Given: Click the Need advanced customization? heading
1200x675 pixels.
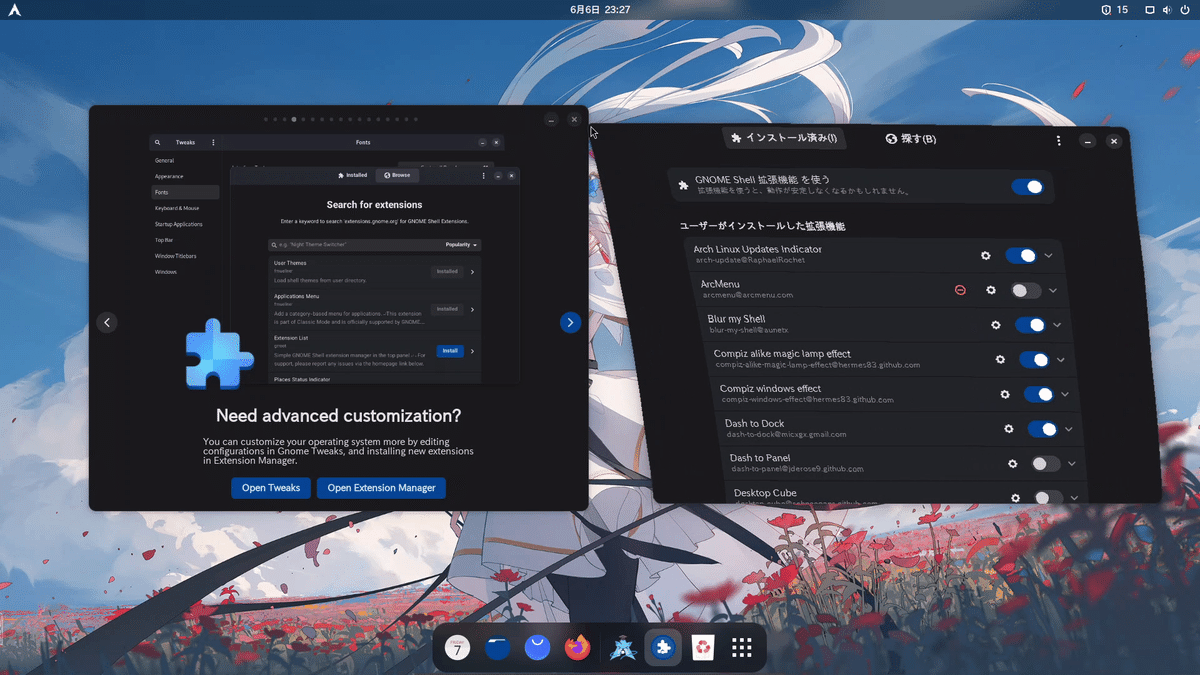Looking at the screenshot, I should tap(339, 415).
